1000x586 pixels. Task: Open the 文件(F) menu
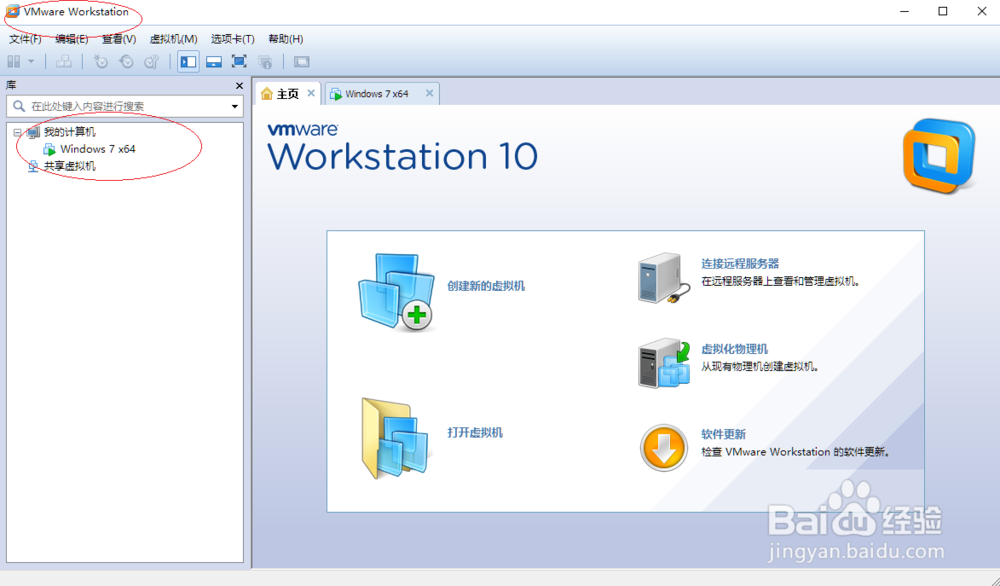click(x=25, y=39)
